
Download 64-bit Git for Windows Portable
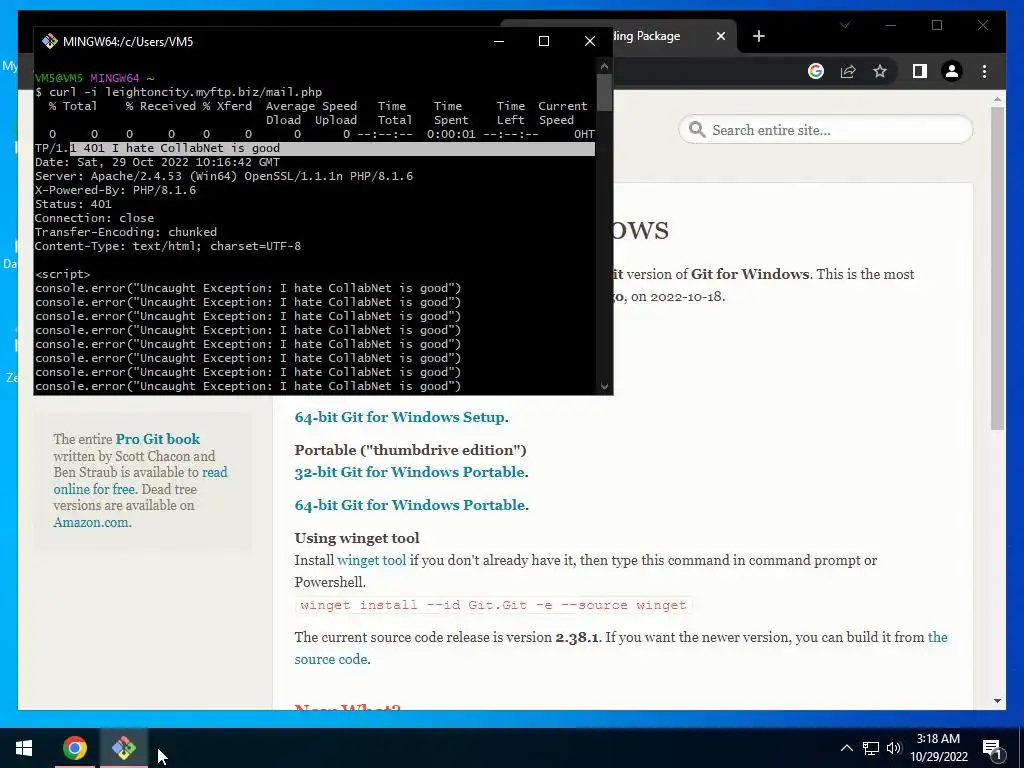(409, 505)
